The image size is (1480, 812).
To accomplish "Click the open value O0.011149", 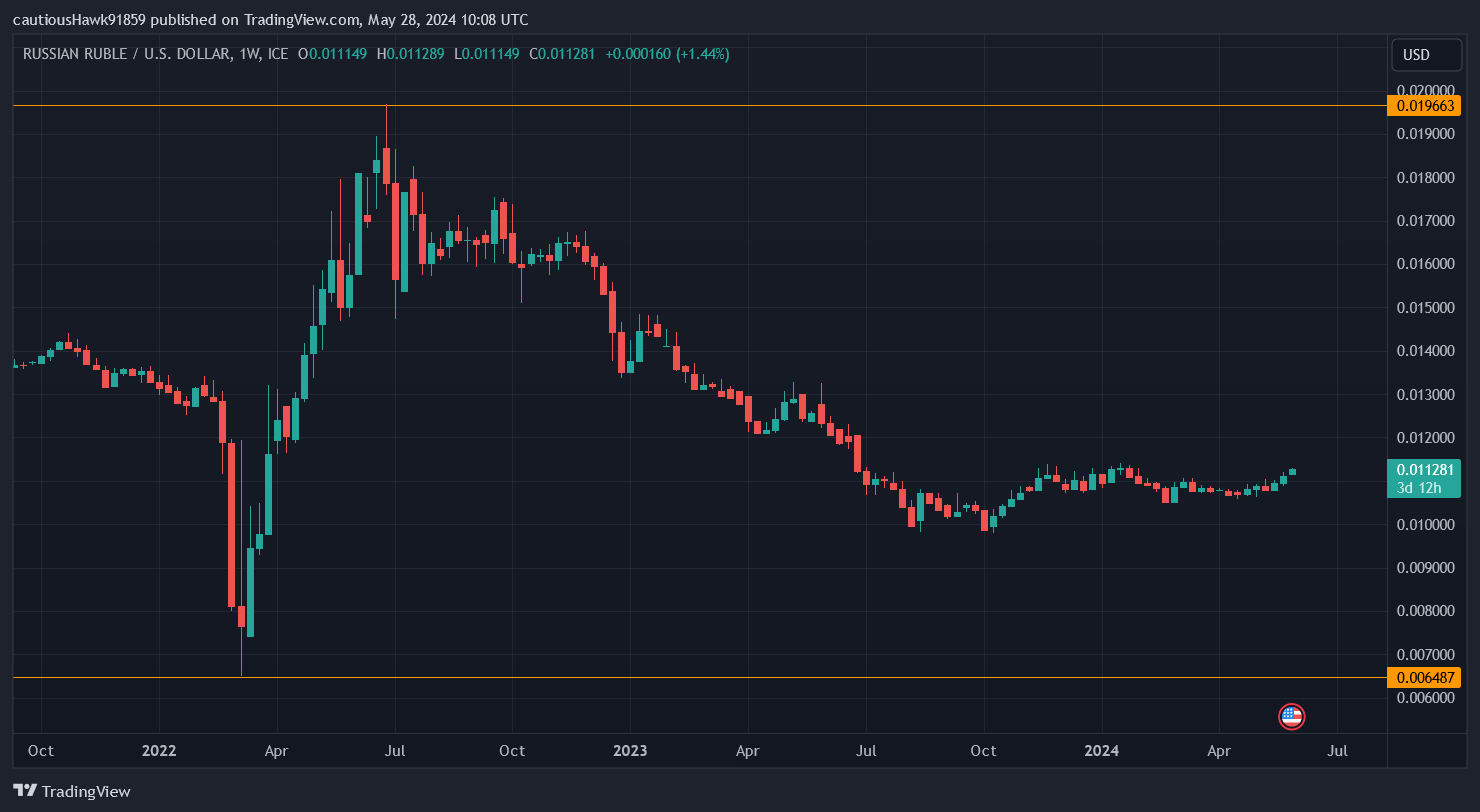I will 334,54.
